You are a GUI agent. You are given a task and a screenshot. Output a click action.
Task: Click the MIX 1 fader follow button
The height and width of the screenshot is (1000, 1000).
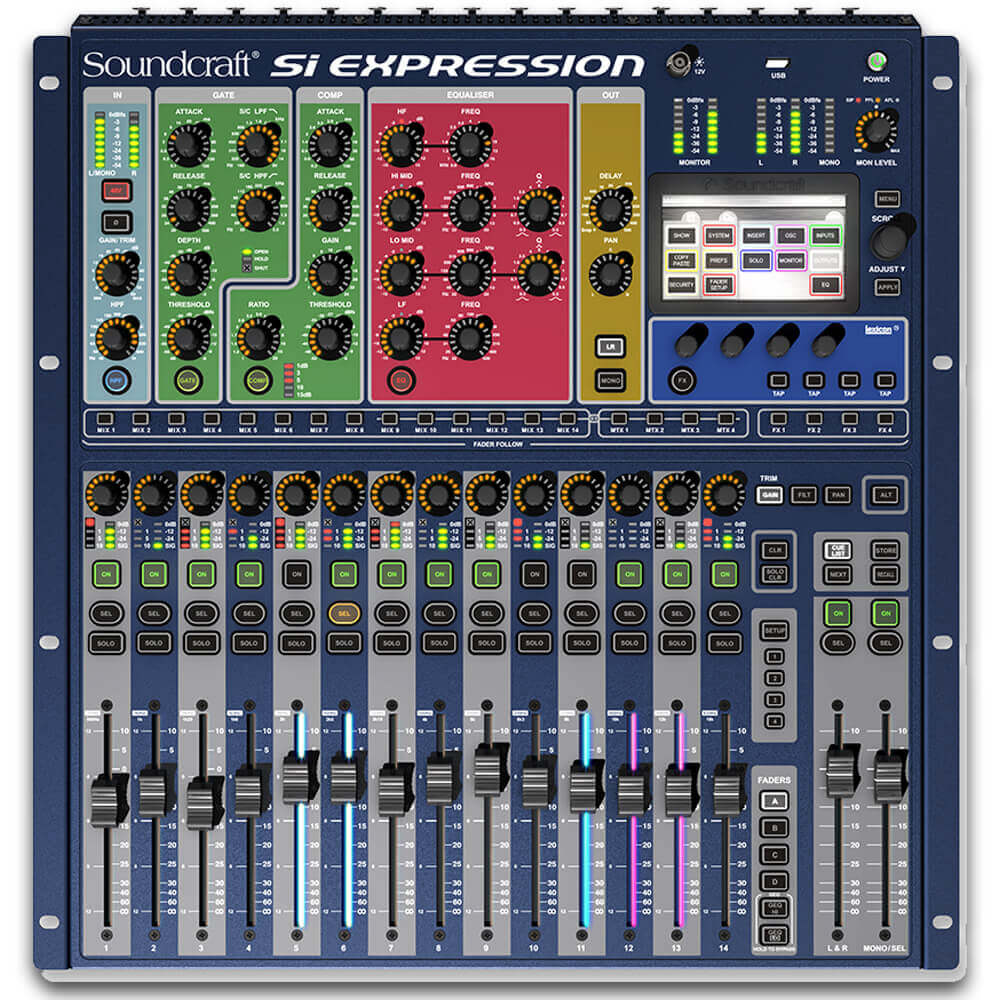(x=105, y=419)
